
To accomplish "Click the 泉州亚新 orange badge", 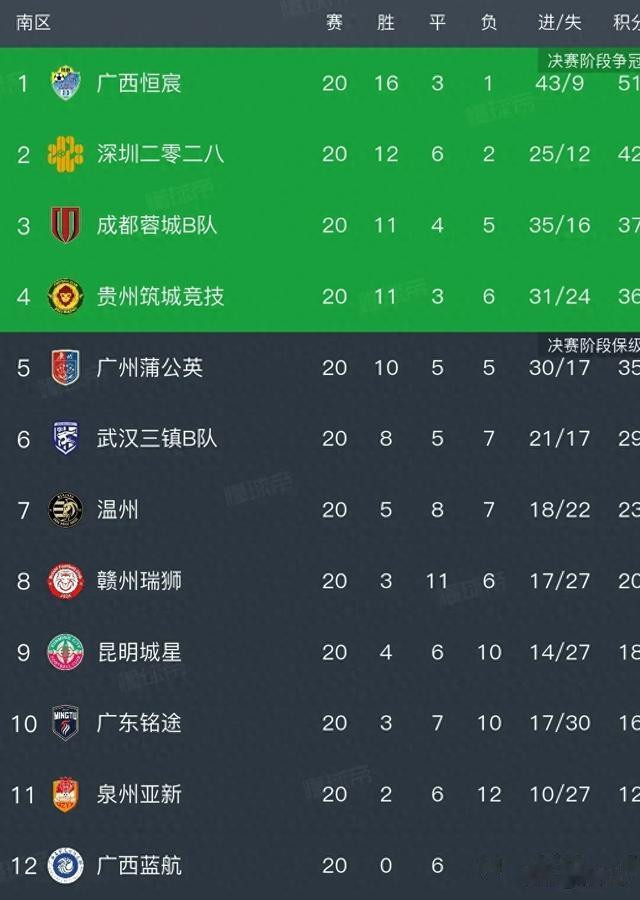I will 65,794.
